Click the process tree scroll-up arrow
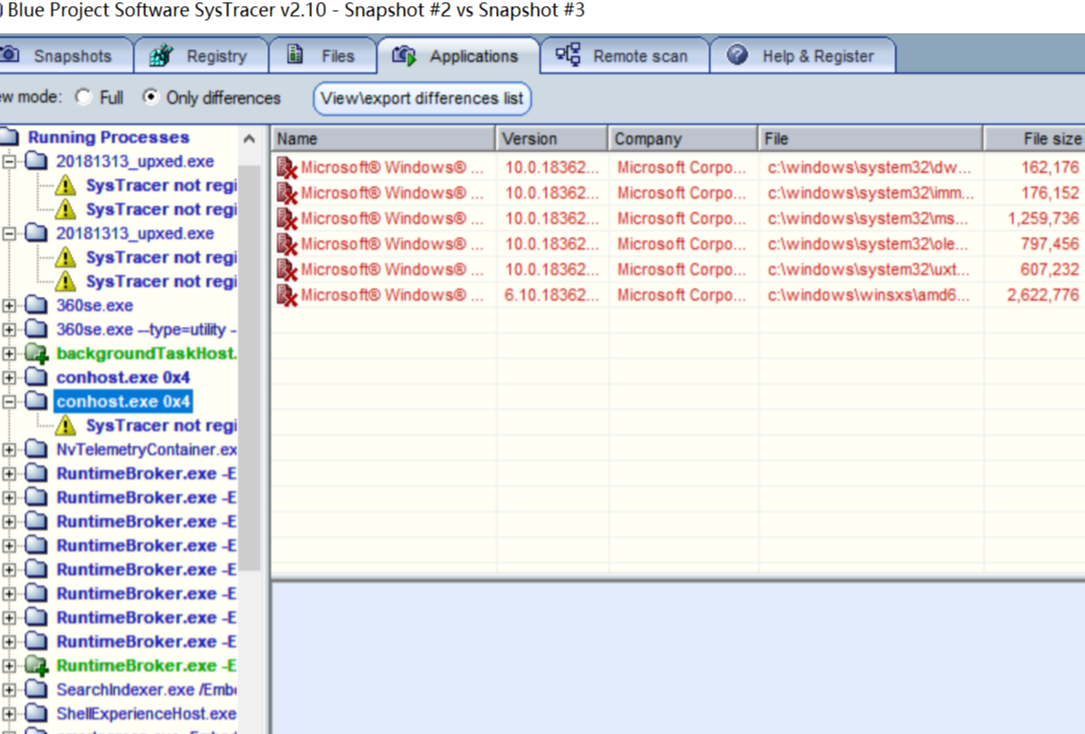1085x734 pixels. click(x=249, y=139)
